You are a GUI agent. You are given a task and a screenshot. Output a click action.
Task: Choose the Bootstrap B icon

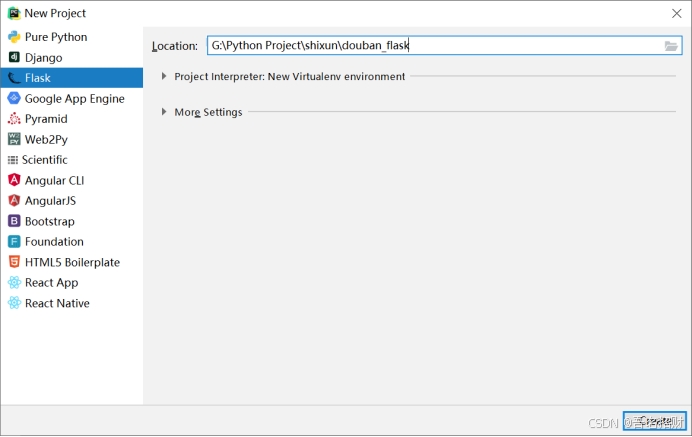click(x=14, y=221)
